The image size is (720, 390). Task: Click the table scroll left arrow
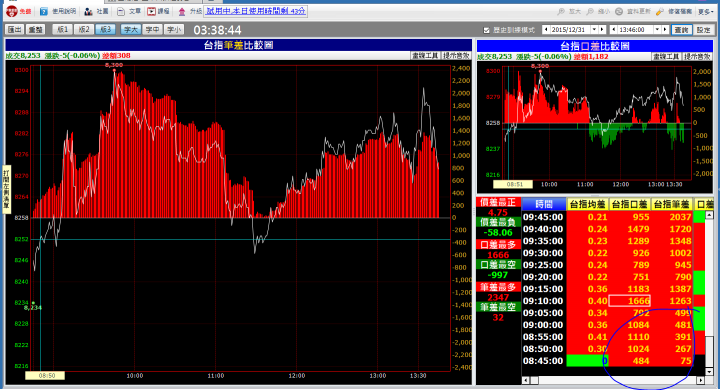526,380
